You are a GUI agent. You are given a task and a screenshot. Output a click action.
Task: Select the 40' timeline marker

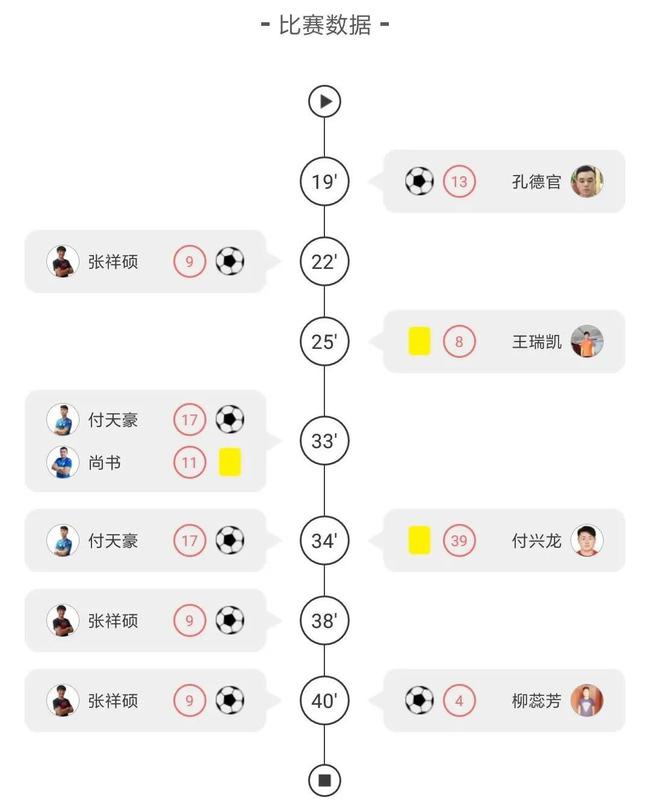(324, 701)
